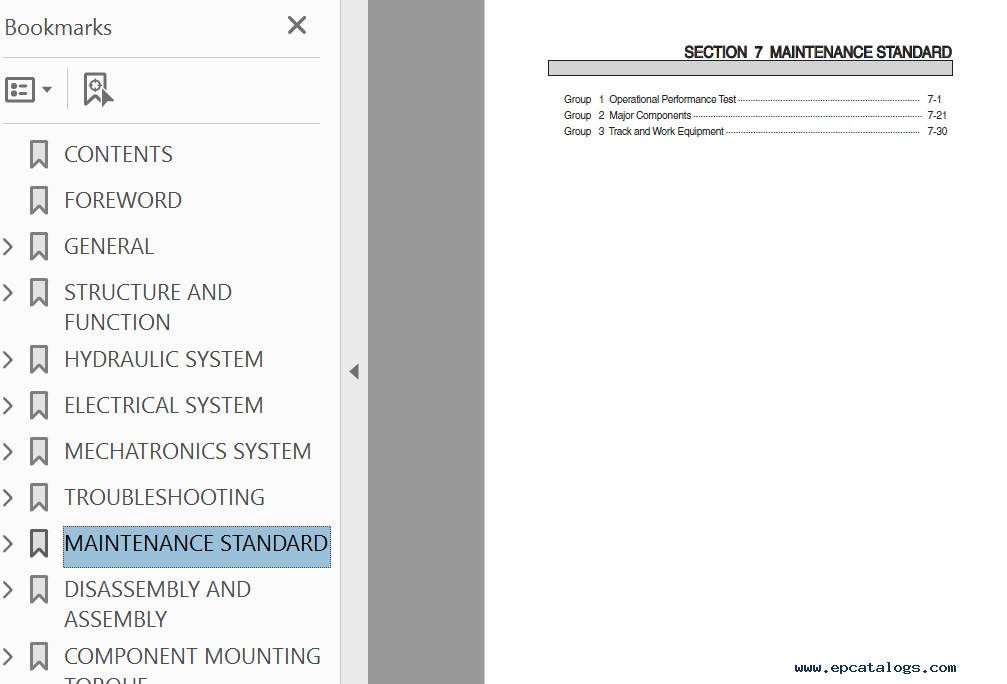
Task: Click page number 7-1
Action: 934,99
